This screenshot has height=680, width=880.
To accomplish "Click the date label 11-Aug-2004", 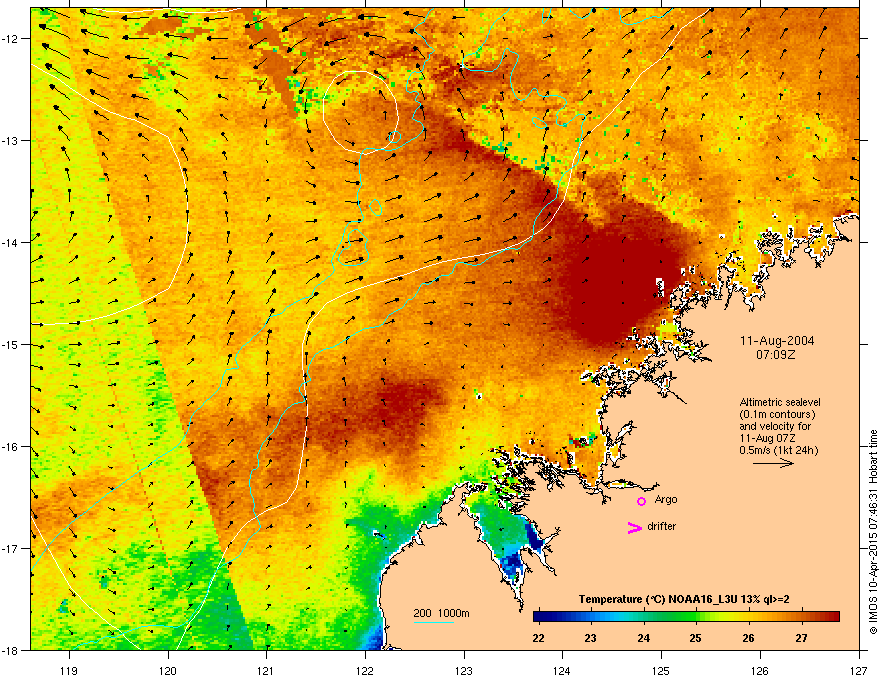I will 777,341.
